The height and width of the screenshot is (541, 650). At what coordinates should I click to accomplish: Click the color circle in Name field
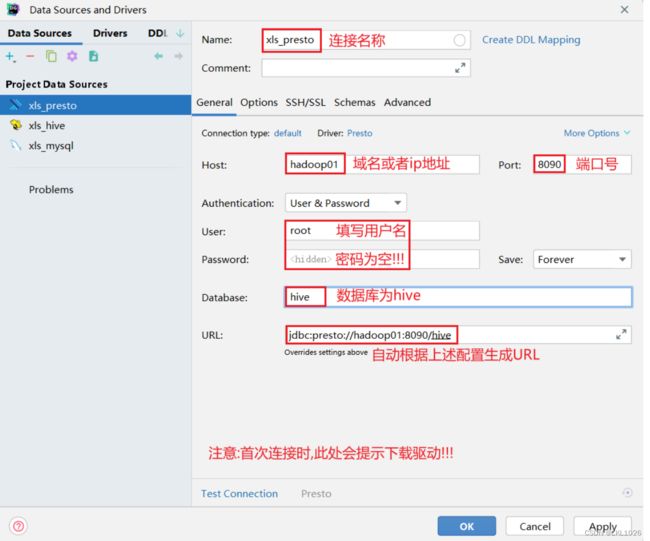click(x=460, y=40)
